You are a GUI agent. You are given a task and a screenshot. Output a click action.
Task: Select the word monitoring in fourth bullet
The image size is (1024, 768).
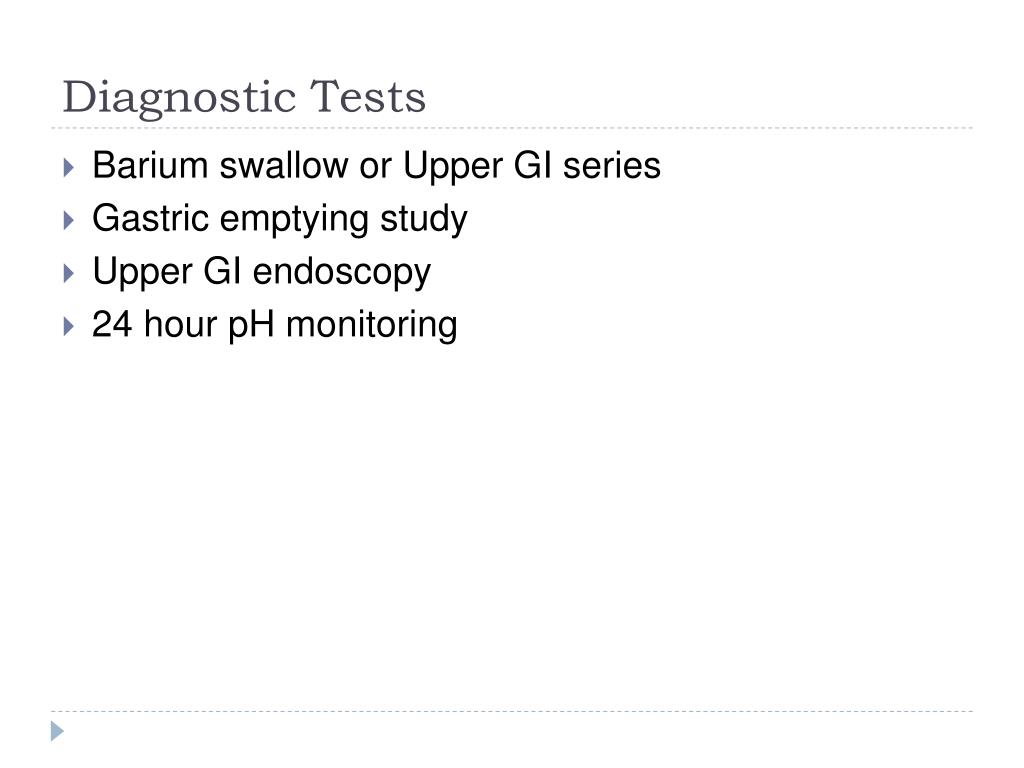[372, 326]
